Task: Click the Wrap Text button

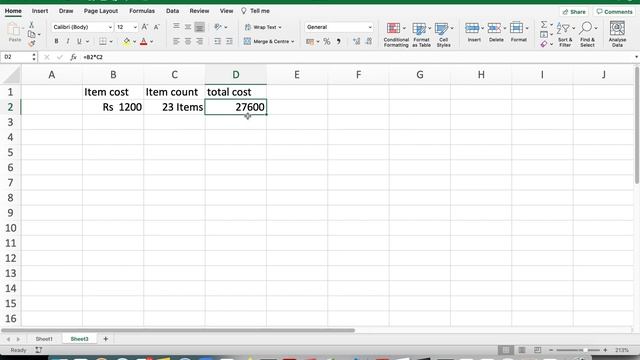Action: pos(263,27)
